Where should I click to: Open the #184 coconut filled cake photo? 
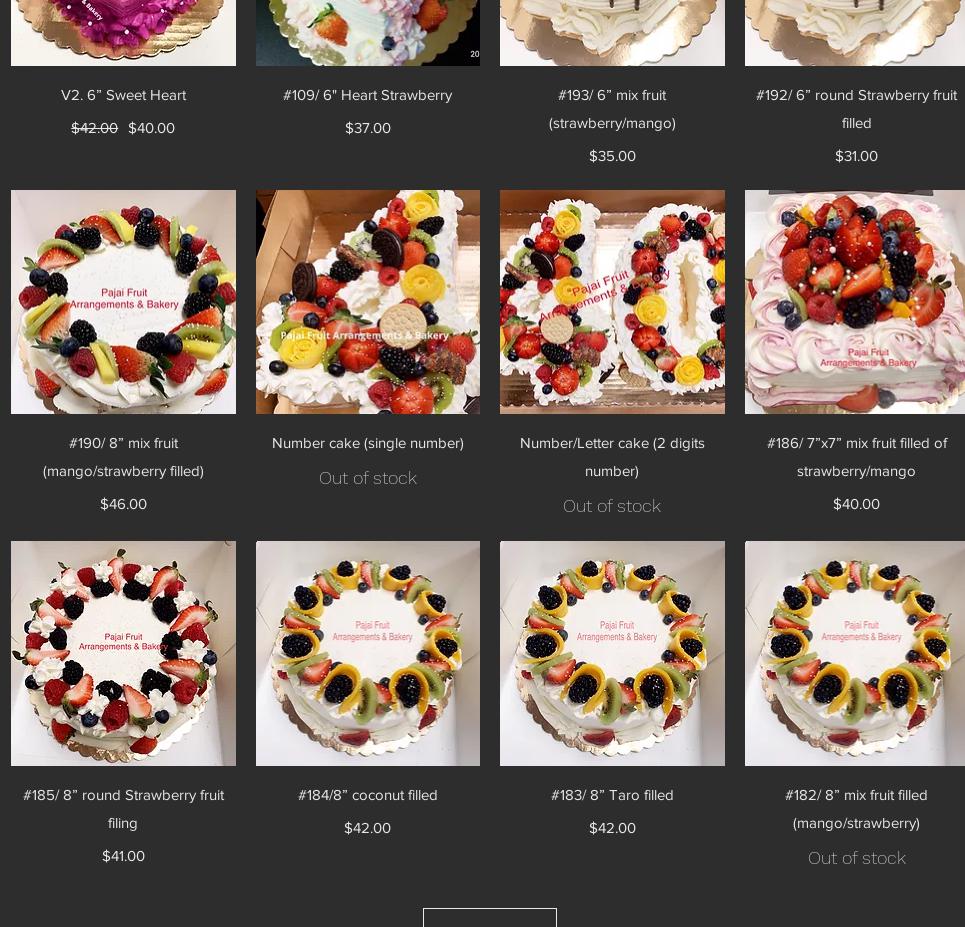[x=368, y=653]
